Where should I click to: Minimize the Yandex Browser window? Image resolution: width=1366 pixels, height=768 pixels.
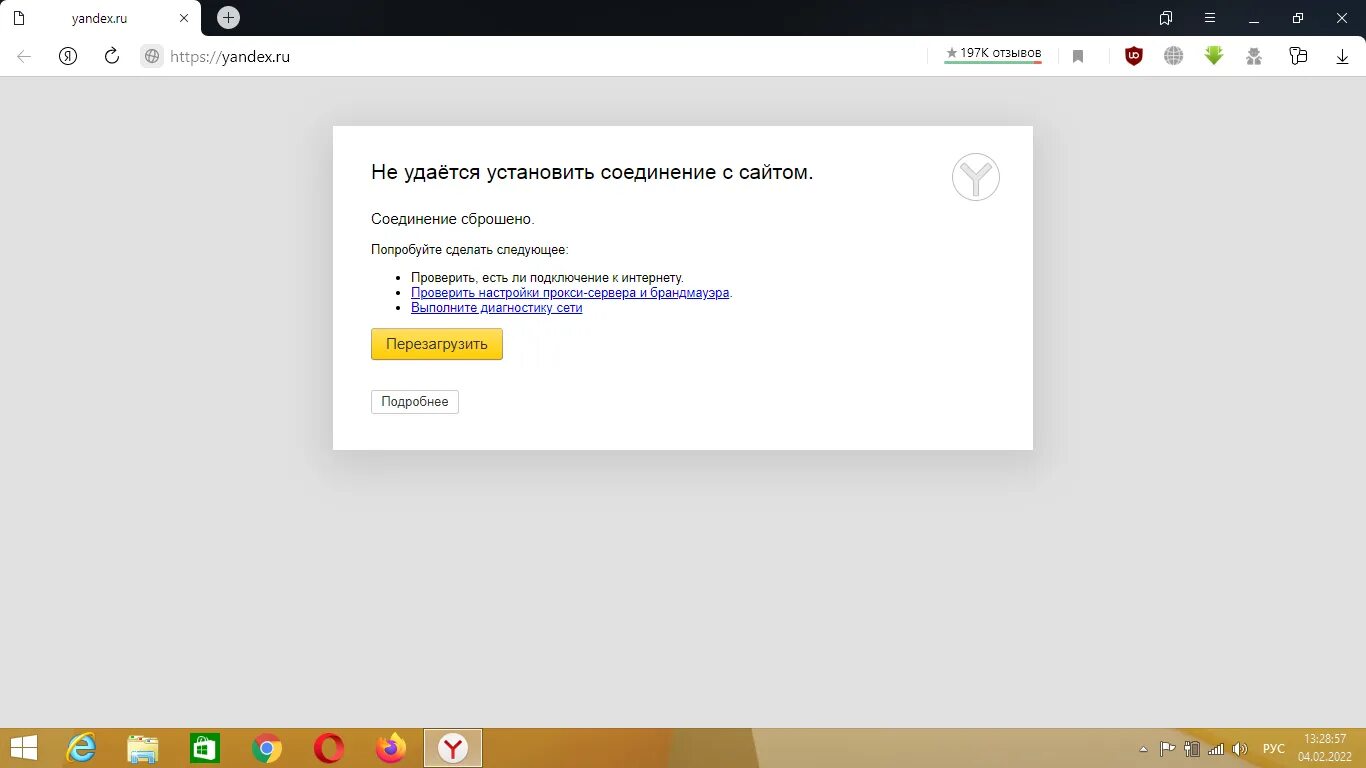click(1254, 18)
